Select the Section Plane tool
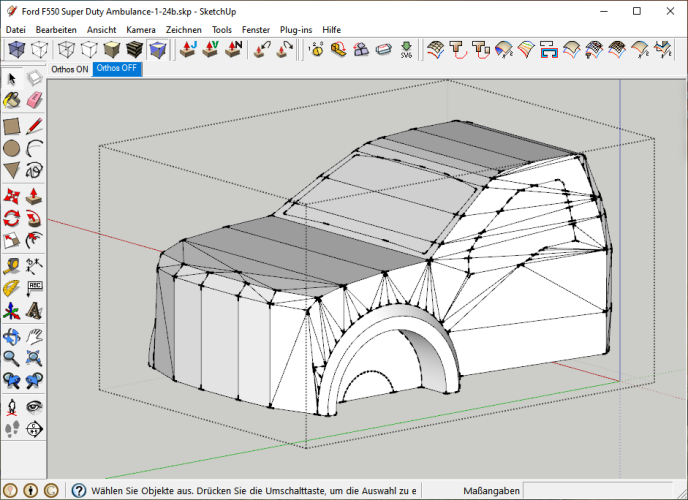This screenshot has height=500, width=688. coord(34,429)
